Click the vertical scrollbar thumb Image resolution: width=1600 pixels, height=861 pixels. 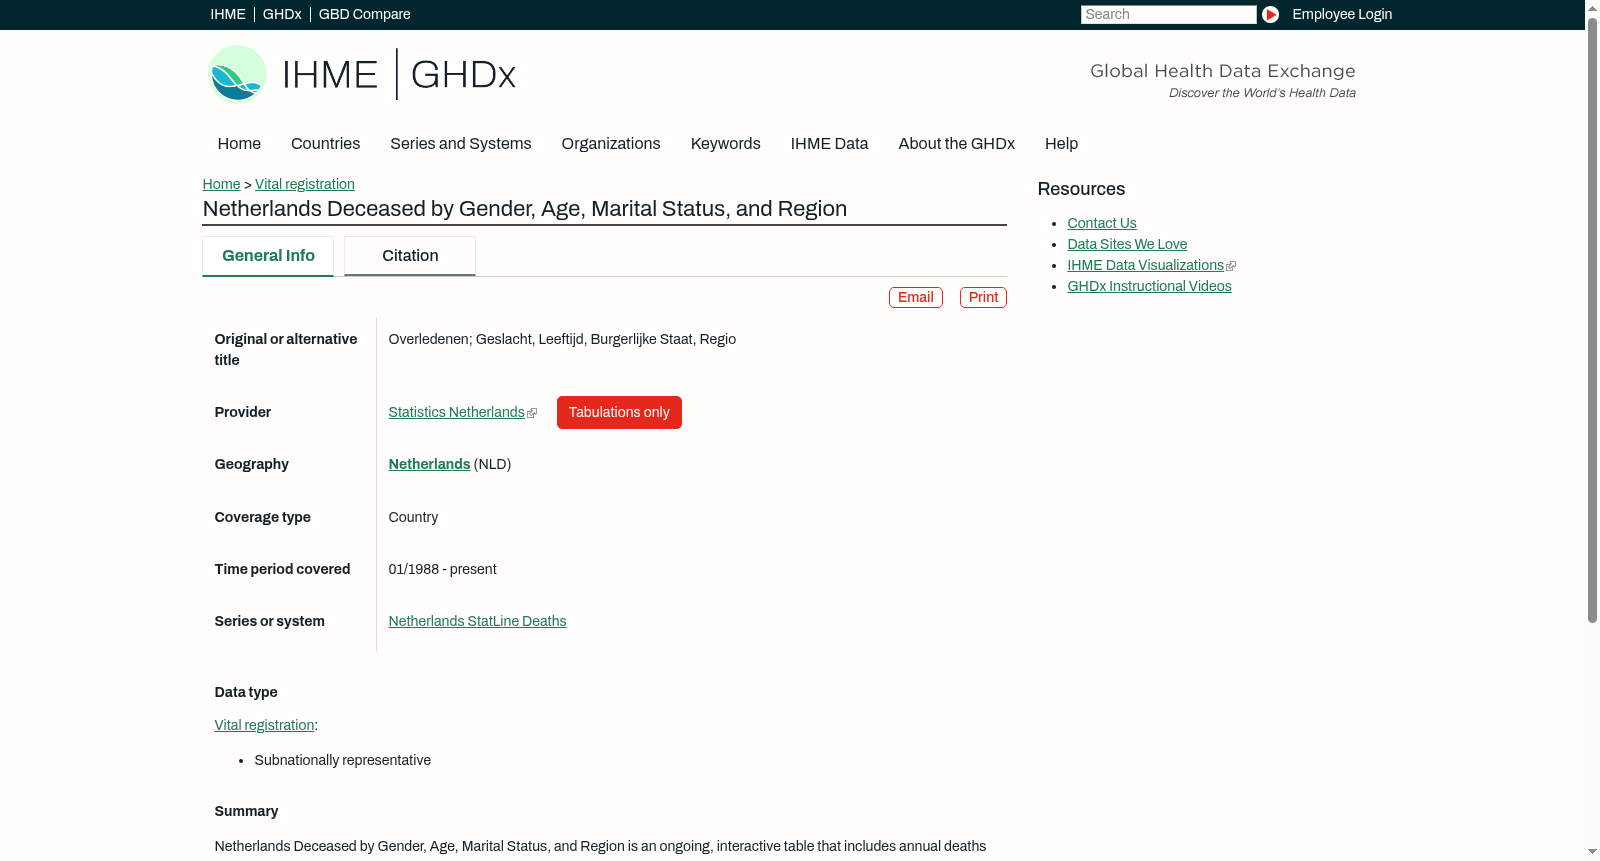click(1592, 320)
